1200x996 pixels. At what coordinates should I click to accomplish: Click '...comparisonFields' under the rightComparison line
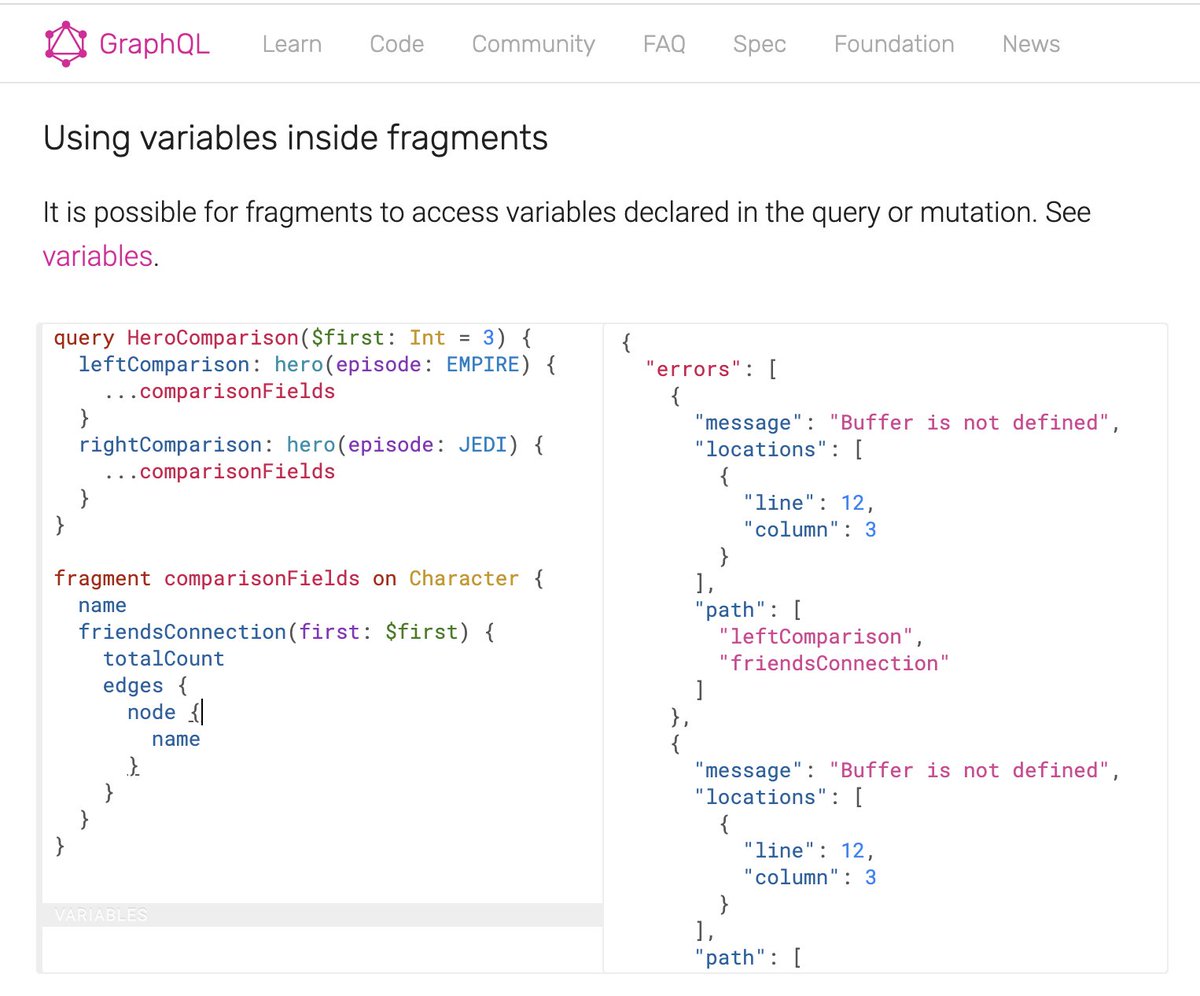point(219,470)
